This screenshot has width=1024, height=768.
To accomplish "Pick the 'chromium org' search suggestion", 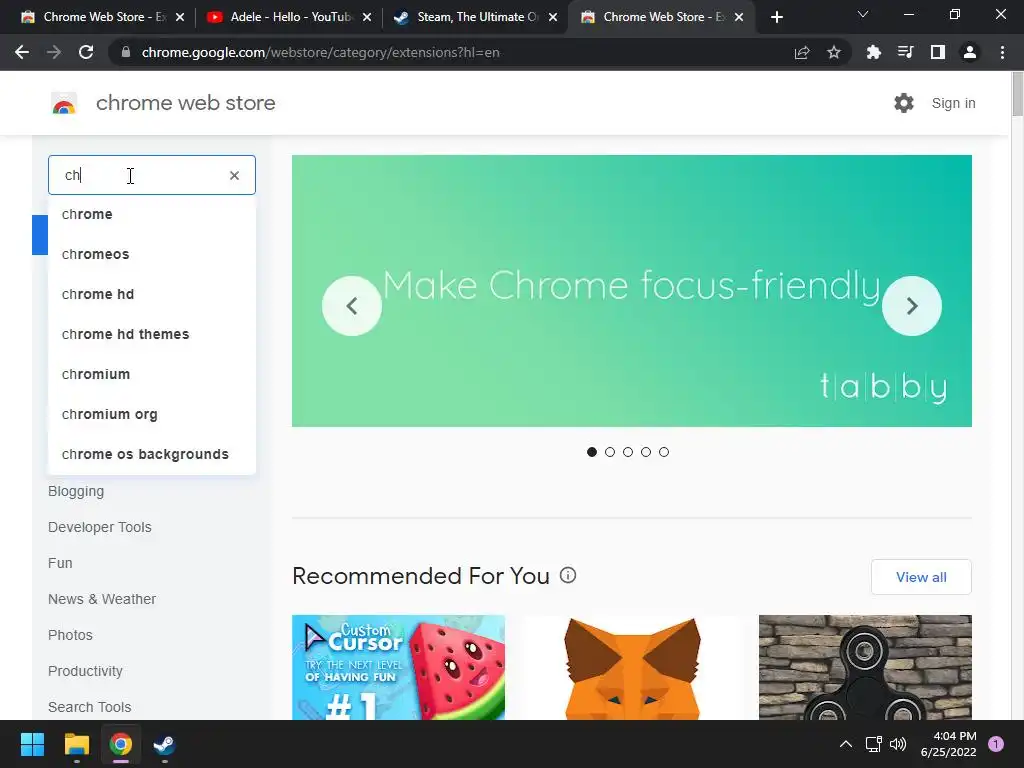I will click(152, 414).
